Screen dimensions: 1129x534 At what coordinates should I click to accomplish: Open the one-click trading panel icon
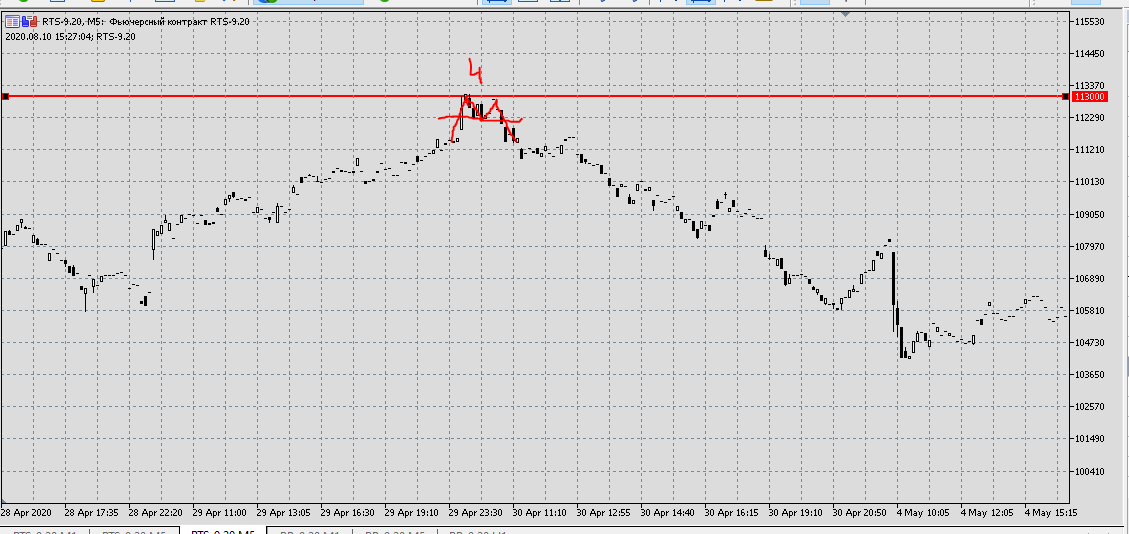tap(12, 22)
